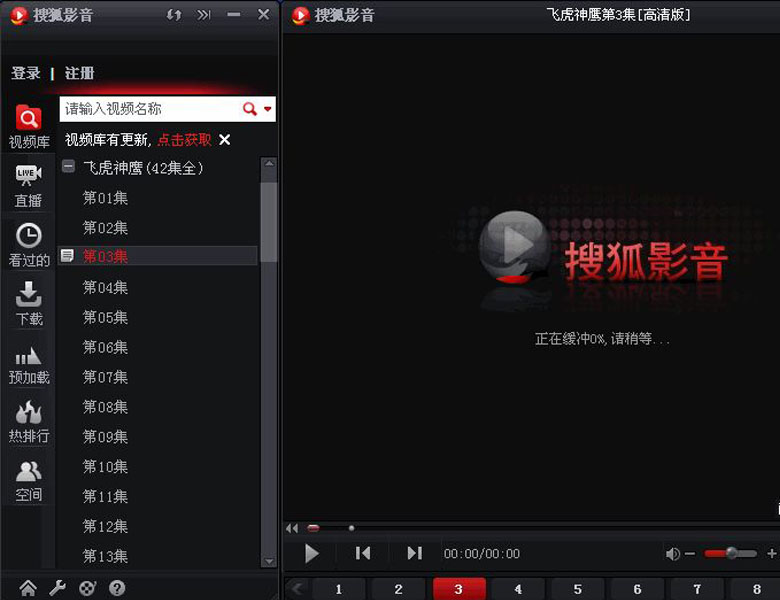Switch to episode tab 8
The image size is (780, 600).
[x=756, y=589]
